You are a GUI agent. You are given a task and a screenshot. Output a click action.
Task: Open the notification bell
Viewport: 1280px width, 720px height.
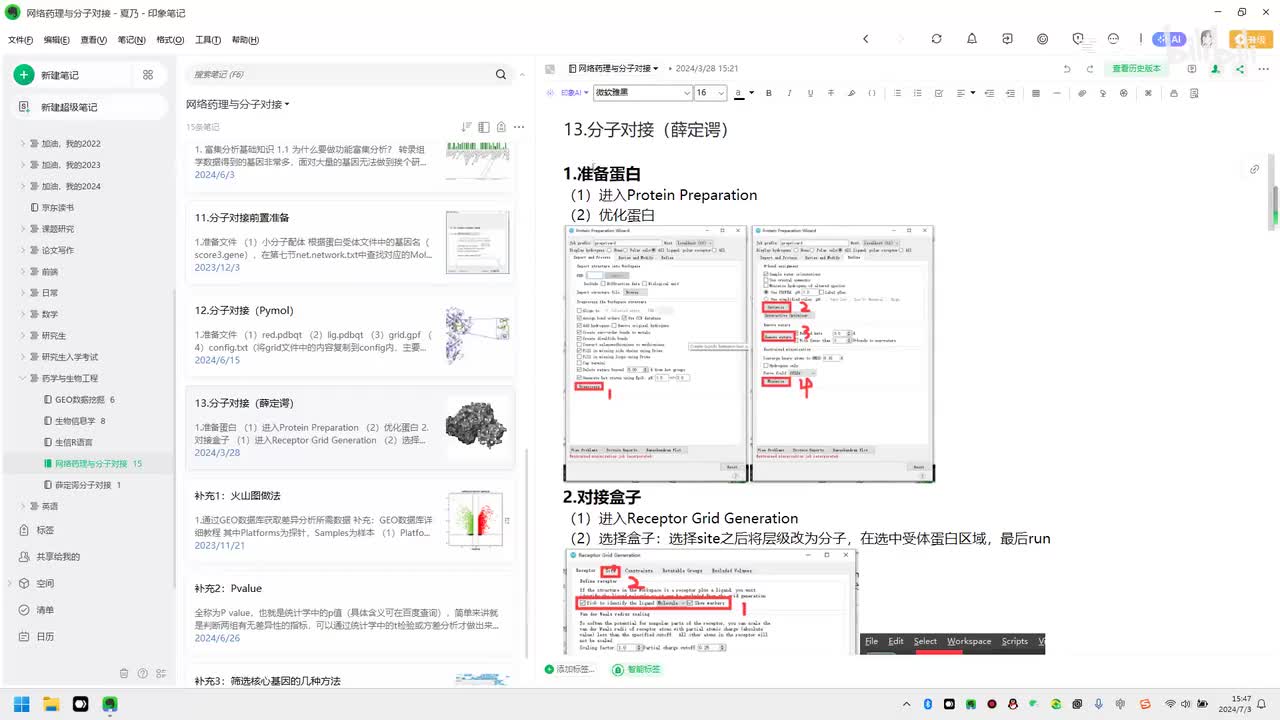point(972,39)
